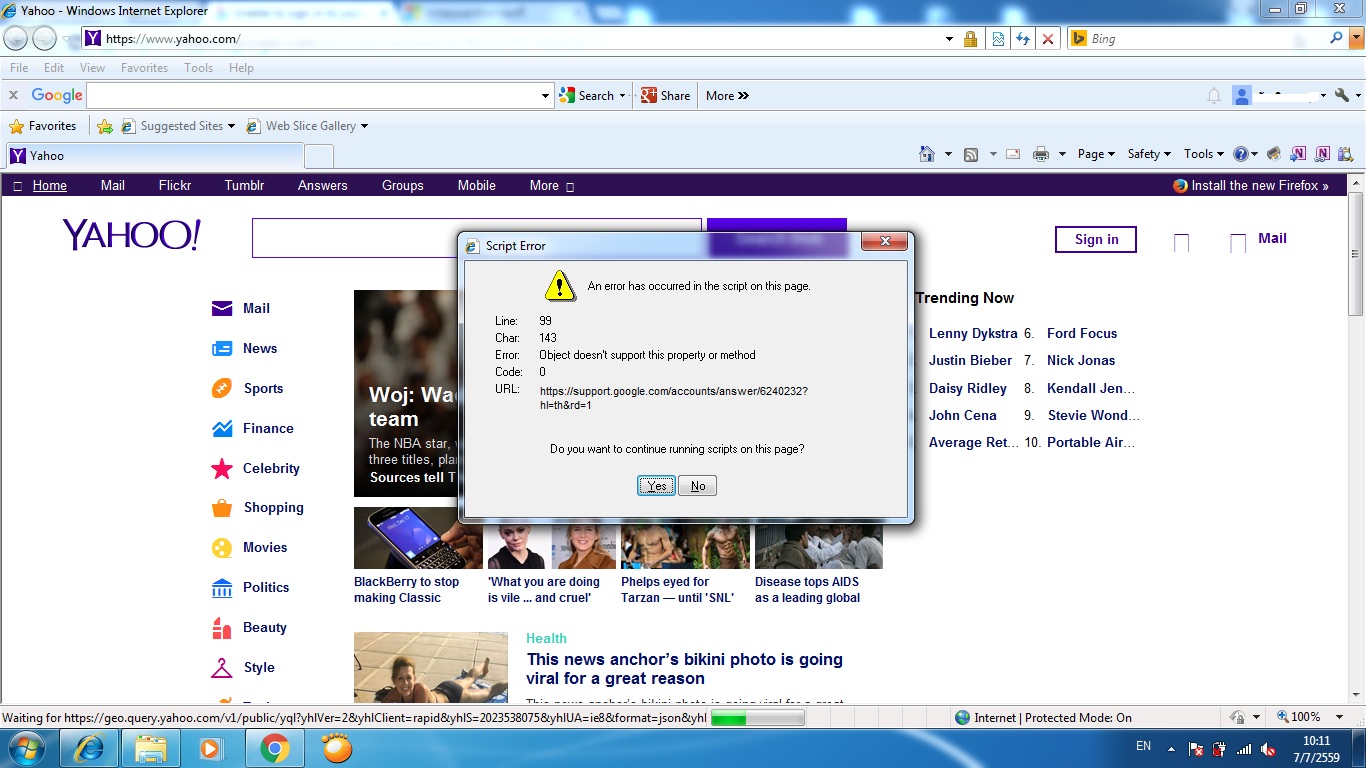The width and height of the screenshot is (1366, 768).
Task: Click the Tumblr link in Yahoo navbar
Action: (x=244, y=185)
